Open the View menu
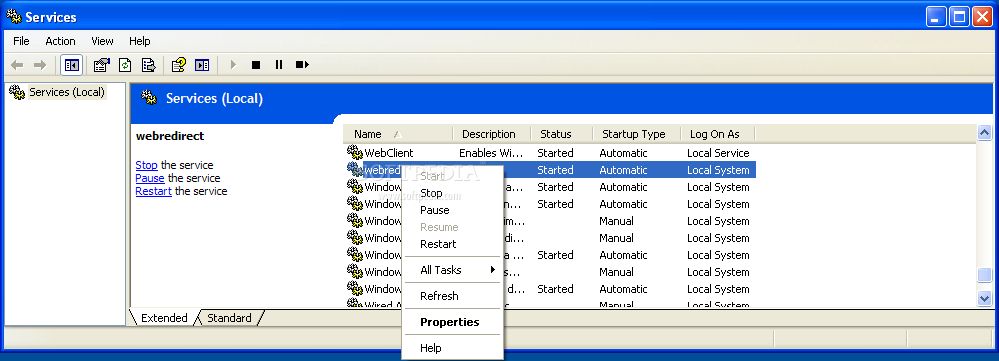999x361 pixels. [x=102, y=41]
